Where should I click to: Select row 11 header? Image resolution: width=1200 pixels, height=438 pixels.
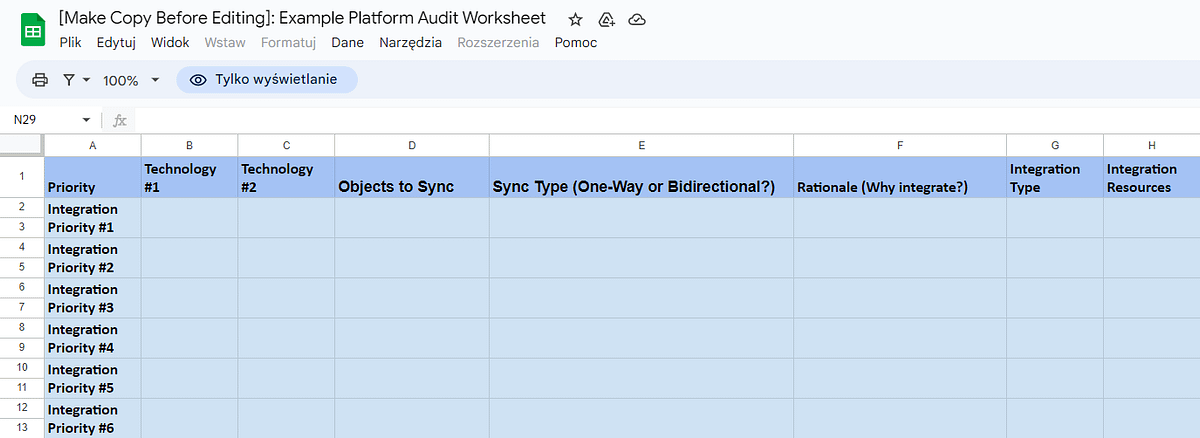tap(22, 388)
